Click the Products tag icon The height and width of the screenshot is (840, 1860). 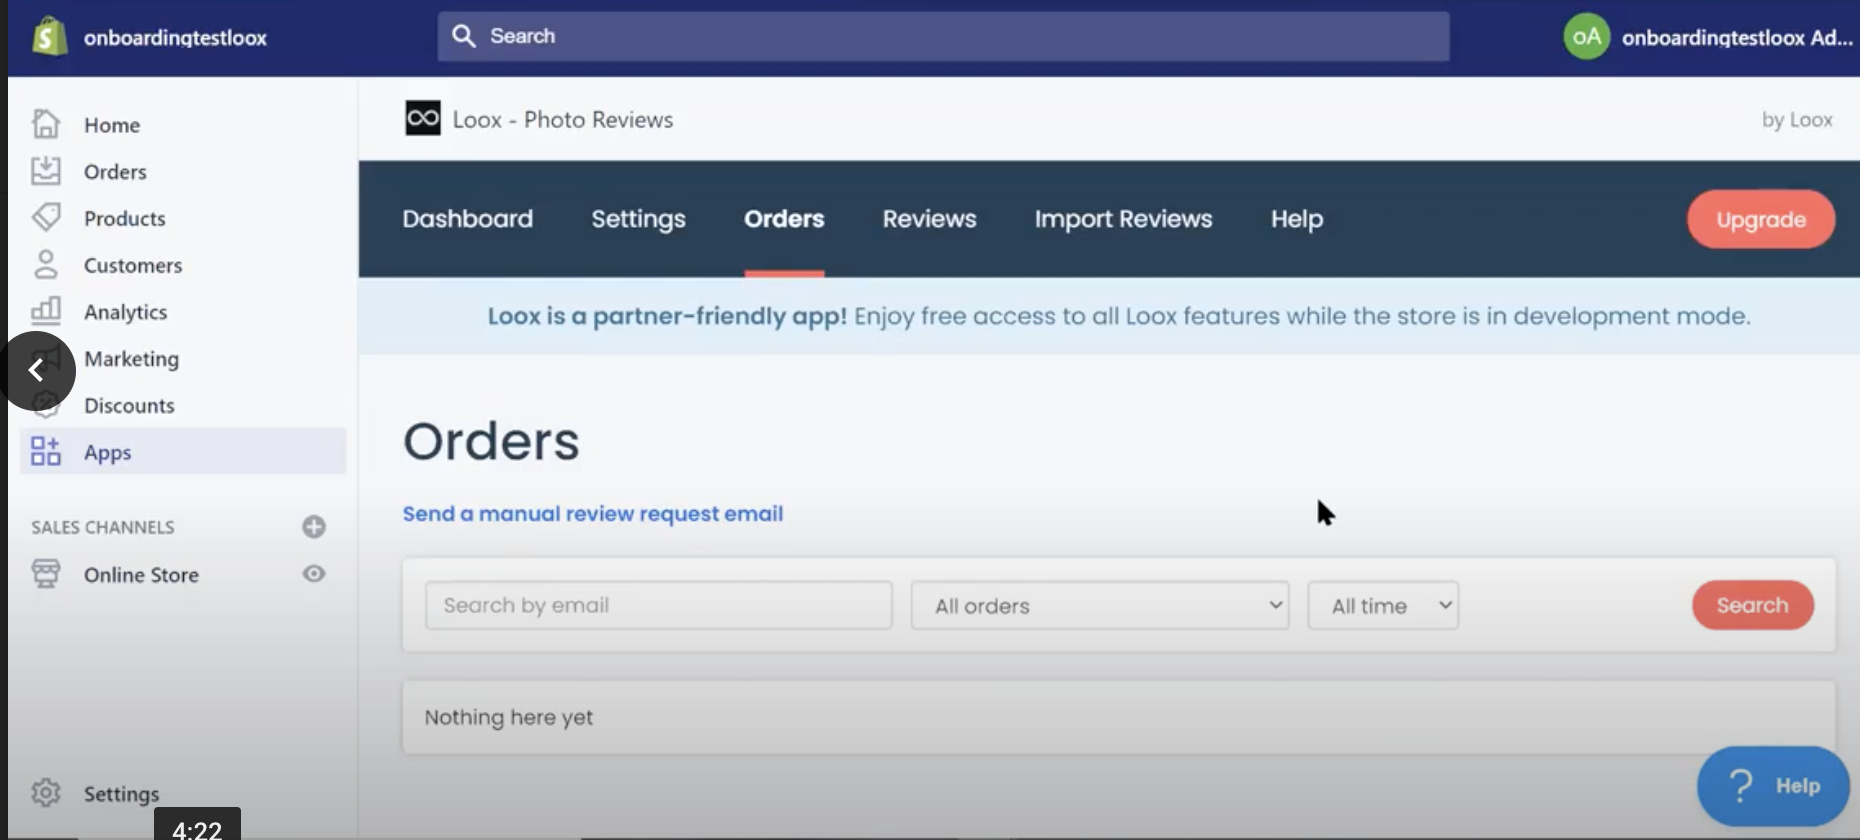click(x=46, y=218)
